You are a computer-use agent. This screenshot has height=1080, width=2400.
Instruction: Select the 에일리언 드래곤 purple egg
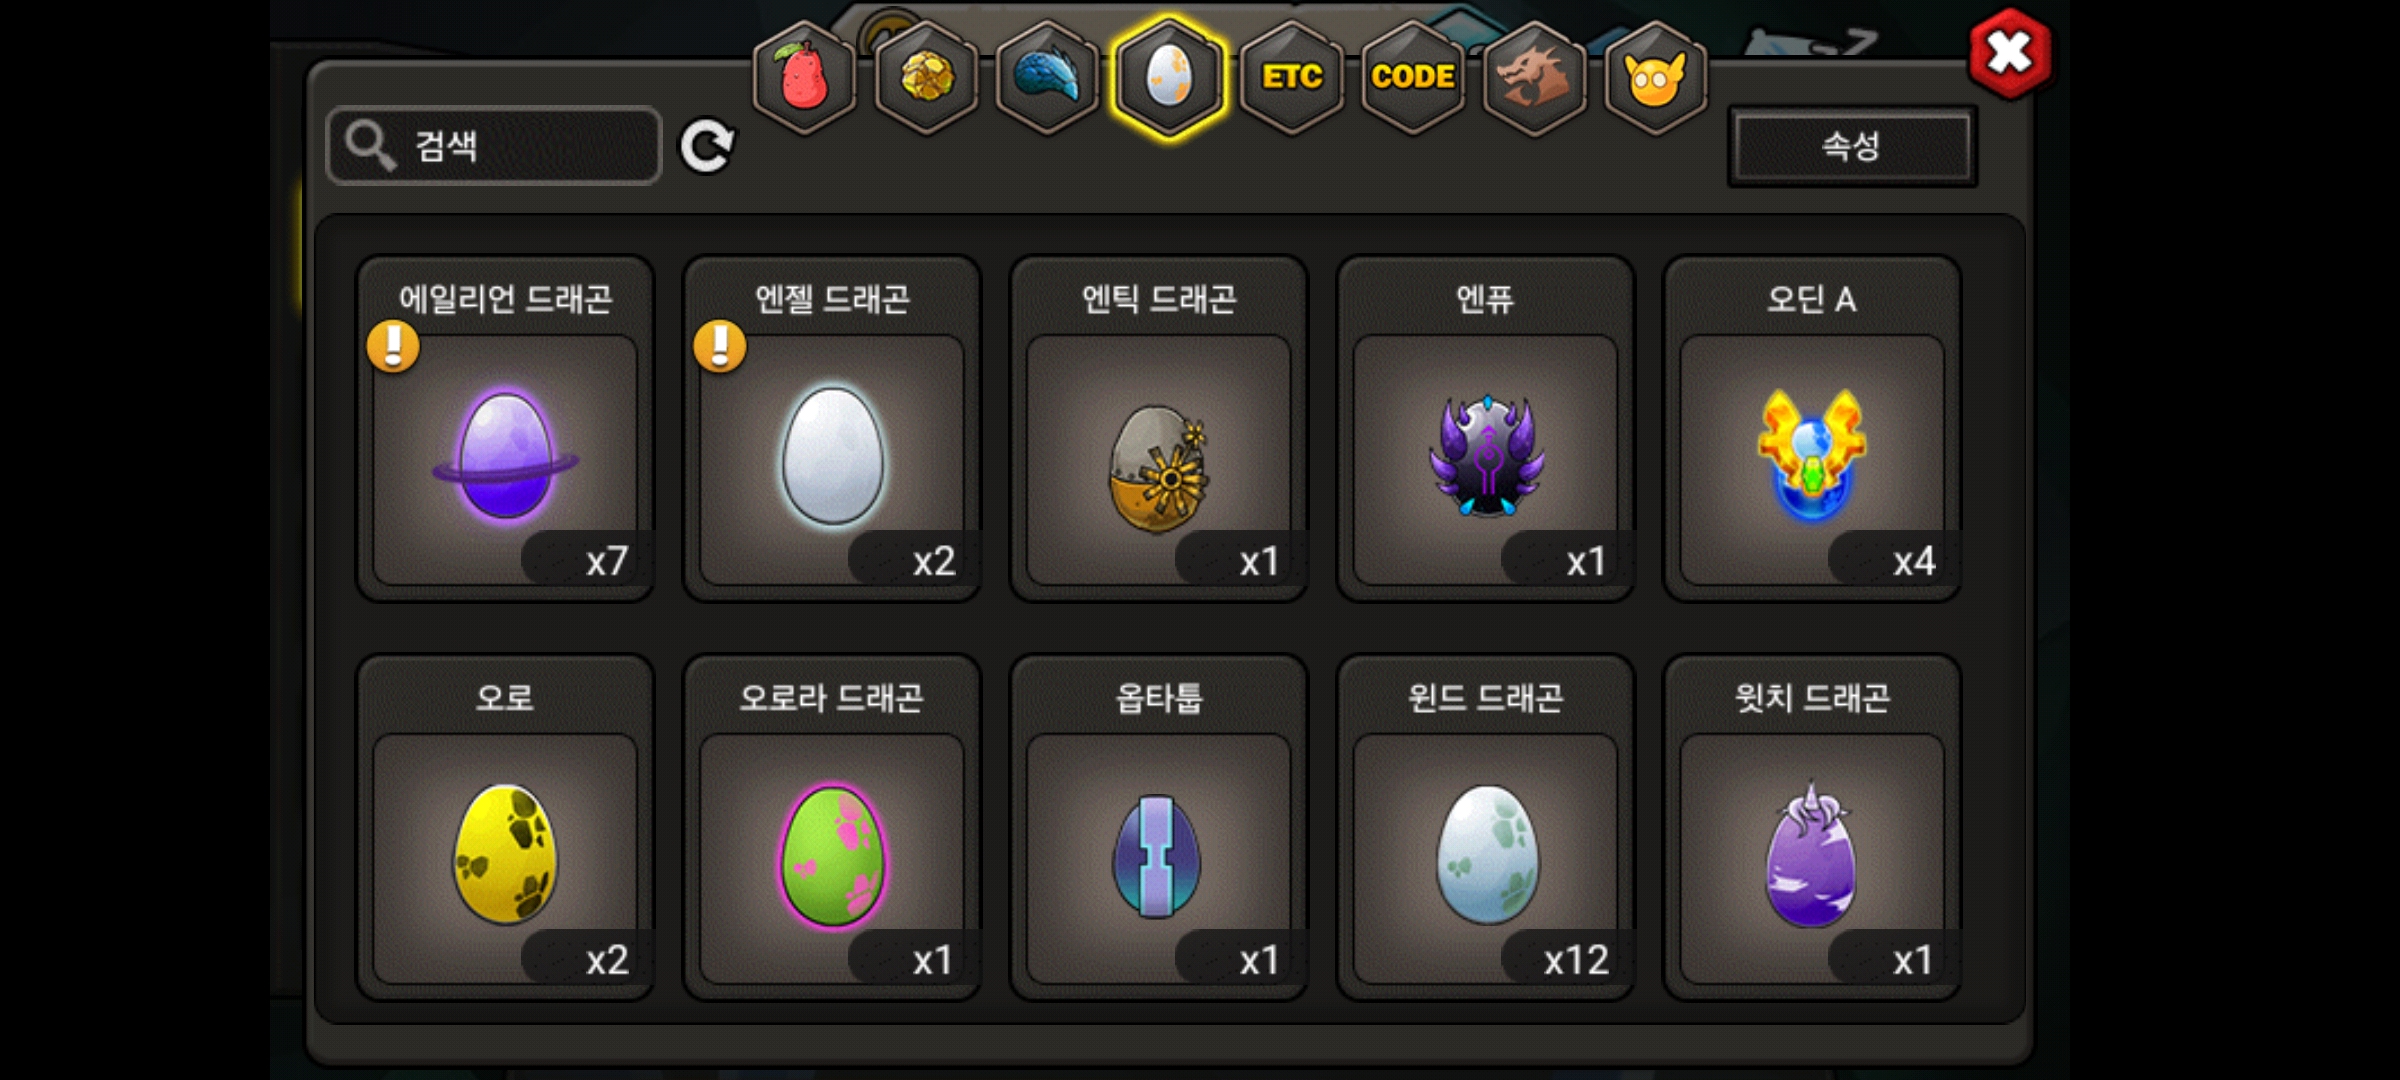coord(505,428)
